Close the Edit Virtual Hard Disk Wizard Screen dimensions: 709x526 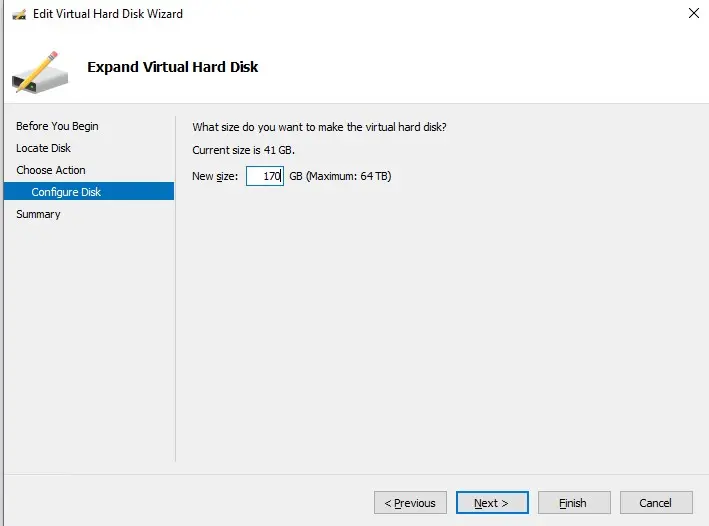(x=693, y=14)
